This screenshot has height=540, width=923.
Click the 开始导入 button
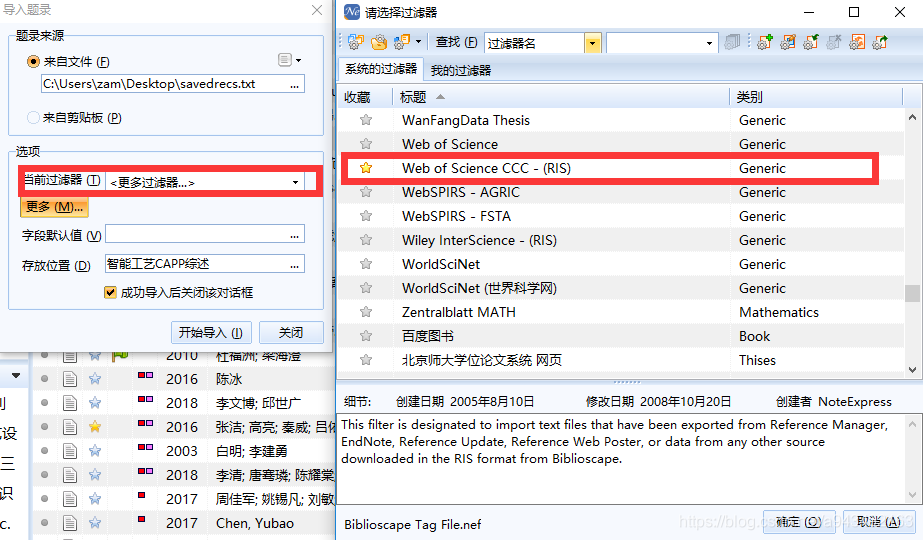click(x=211, y=333)
